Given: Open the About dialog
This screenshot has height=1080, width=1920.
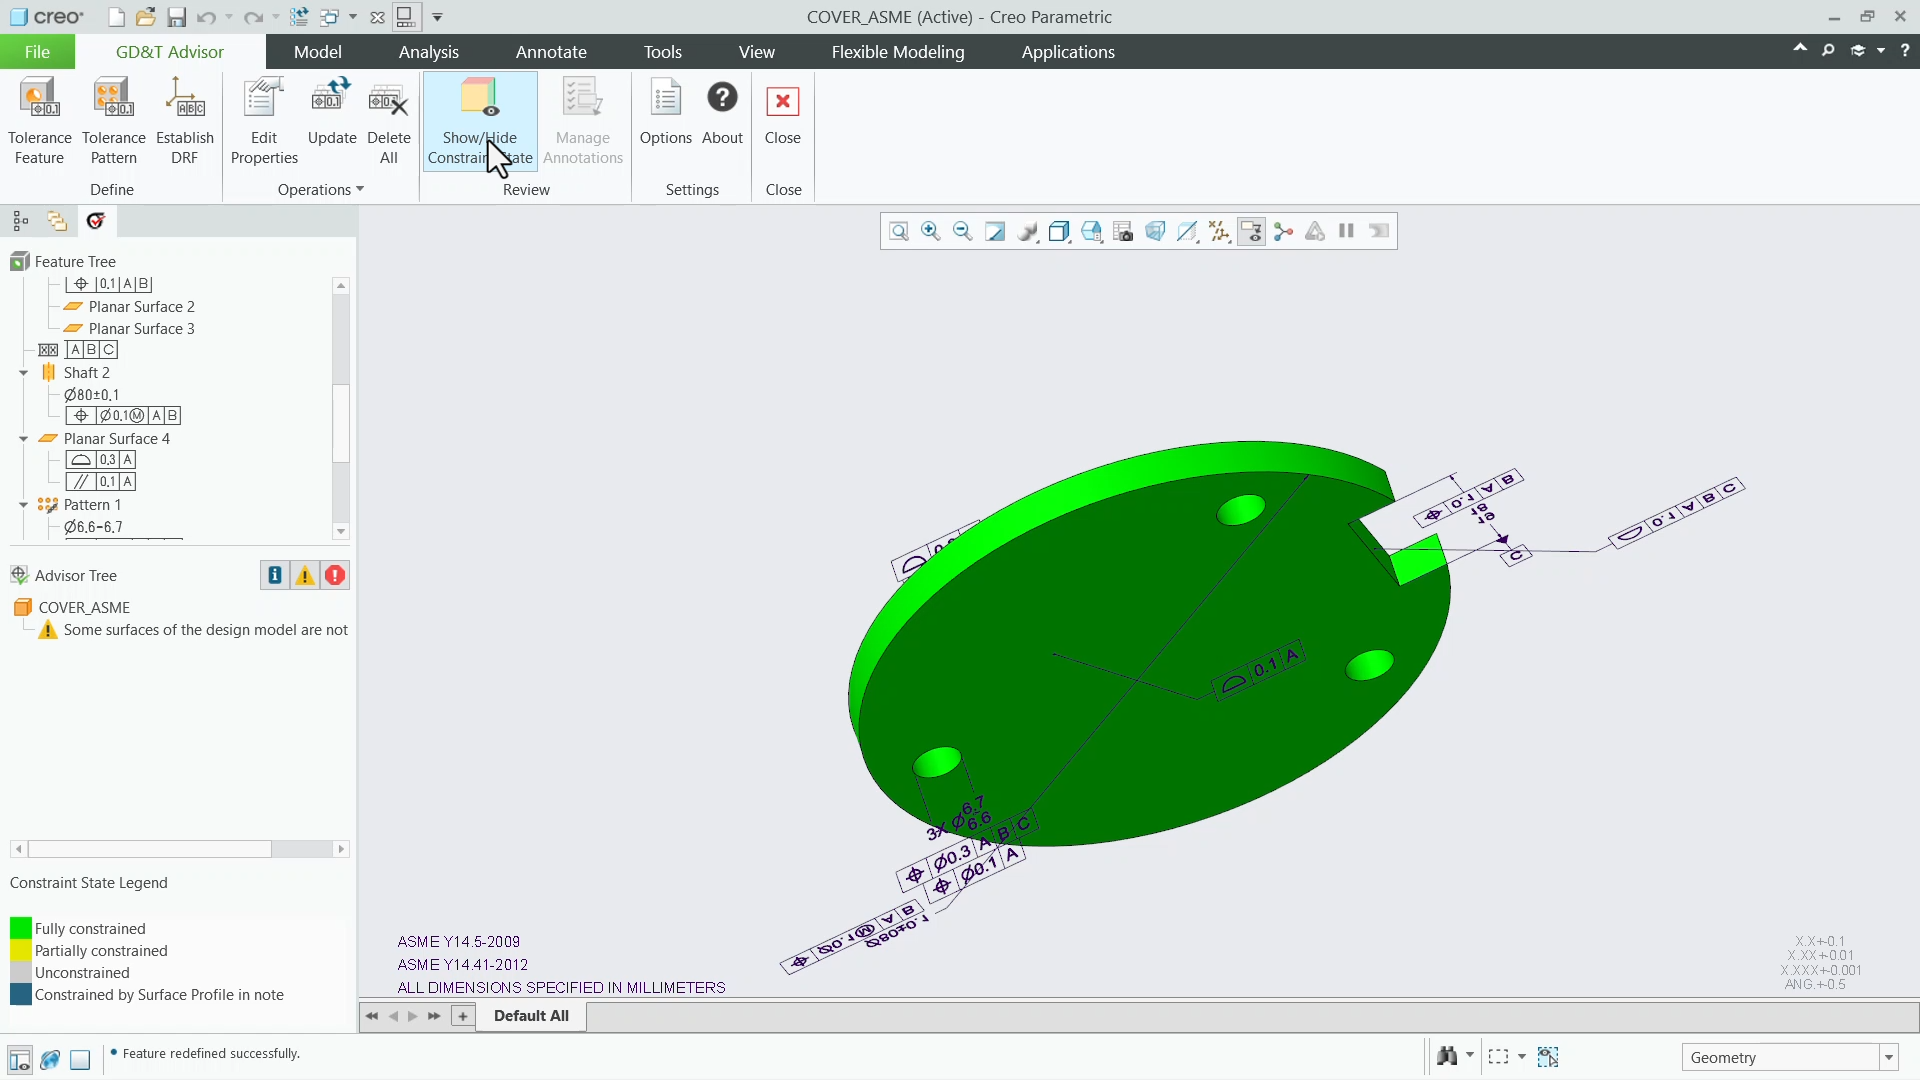Looking at the screenshot, I should click(x=722, y=111).
